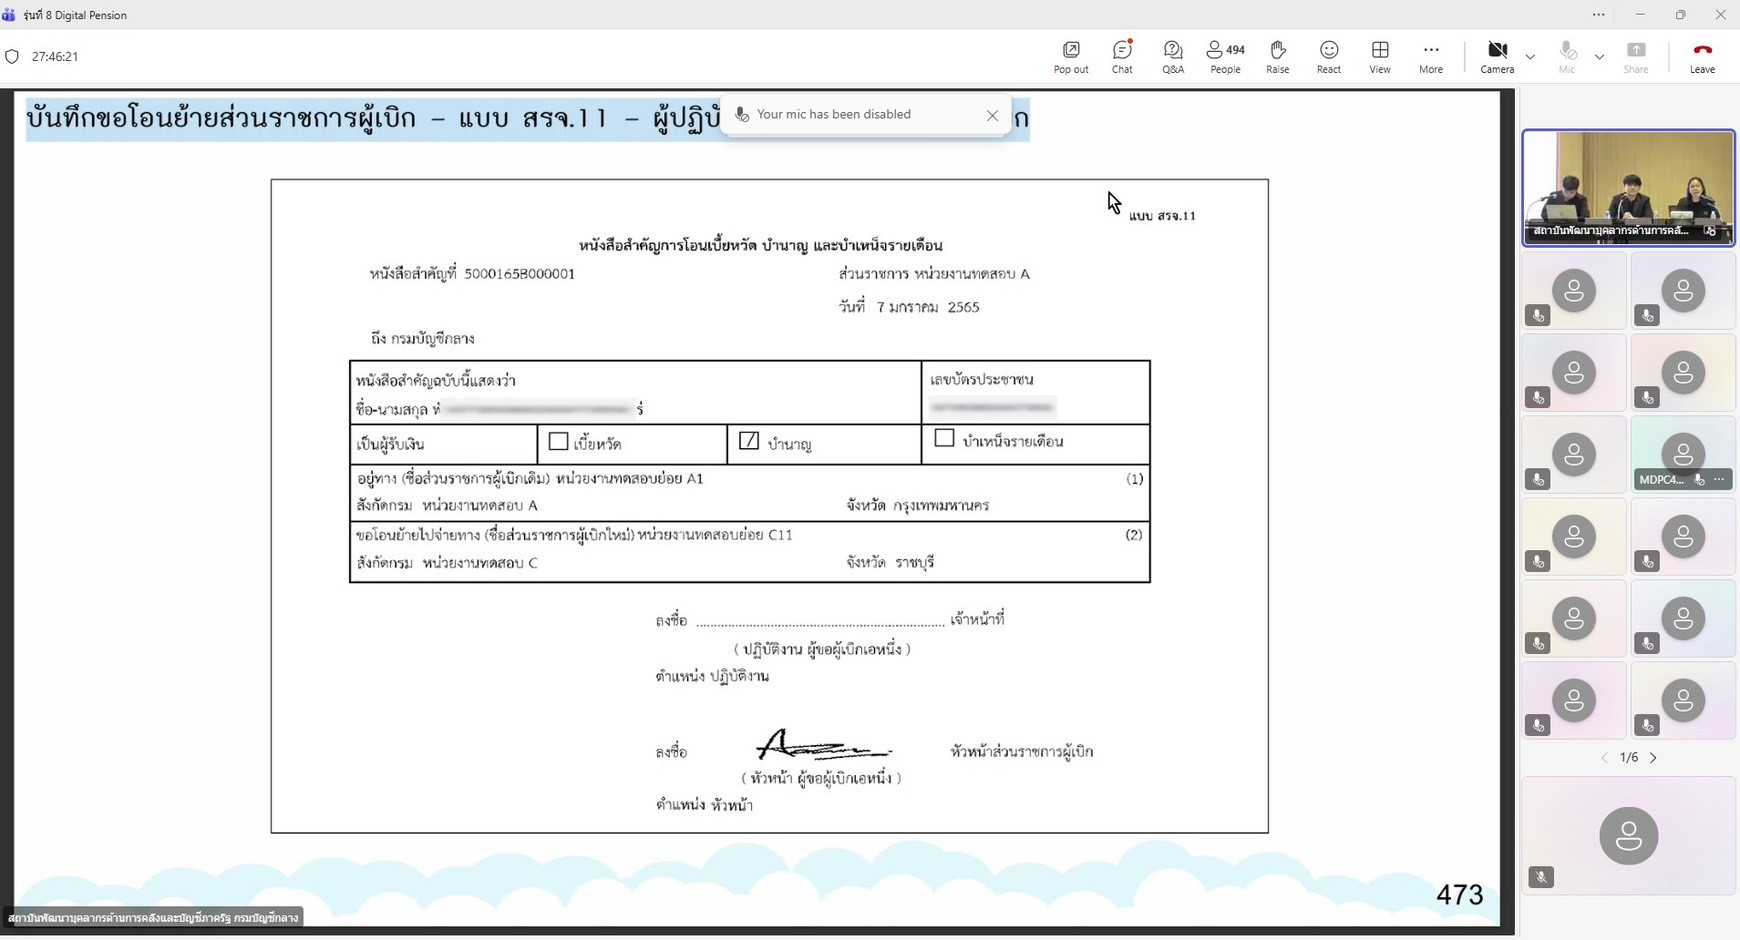
Task: Open the React emoji menu
Action: click(x=1328, y=56)
